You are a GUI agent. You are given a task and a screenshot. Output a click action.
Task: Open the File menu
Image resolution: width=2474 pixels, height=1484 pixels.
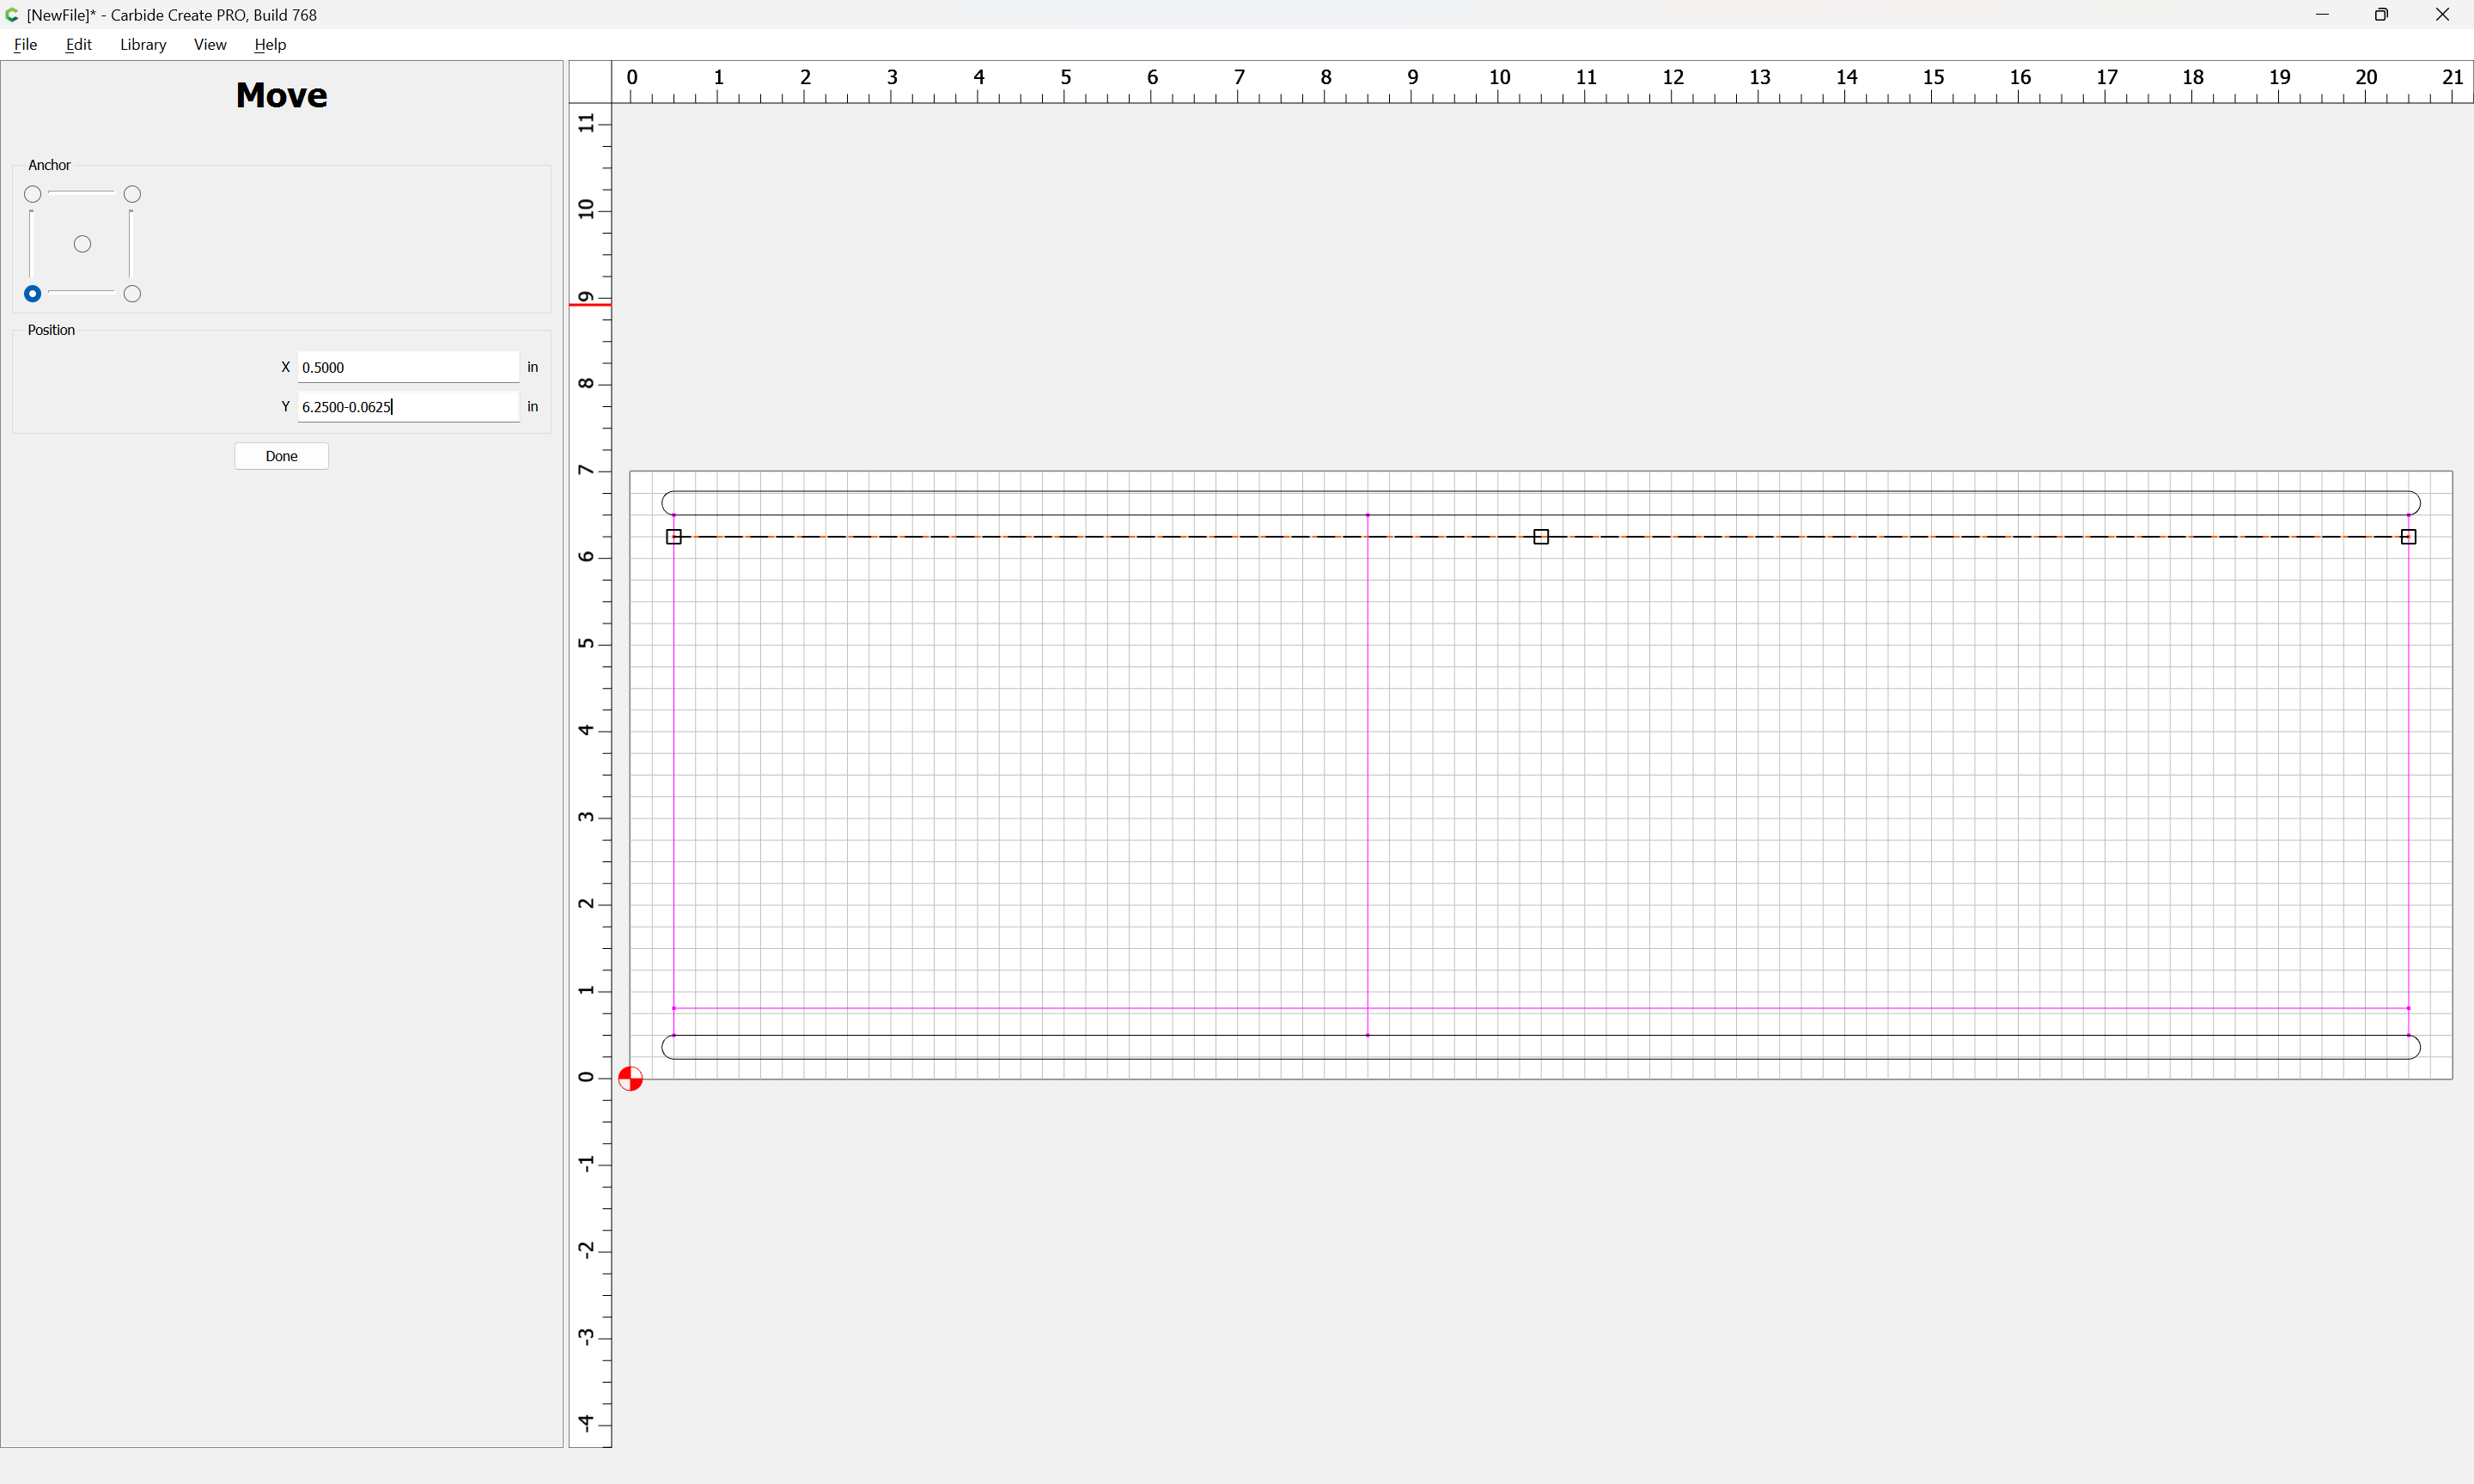[25, 44]
